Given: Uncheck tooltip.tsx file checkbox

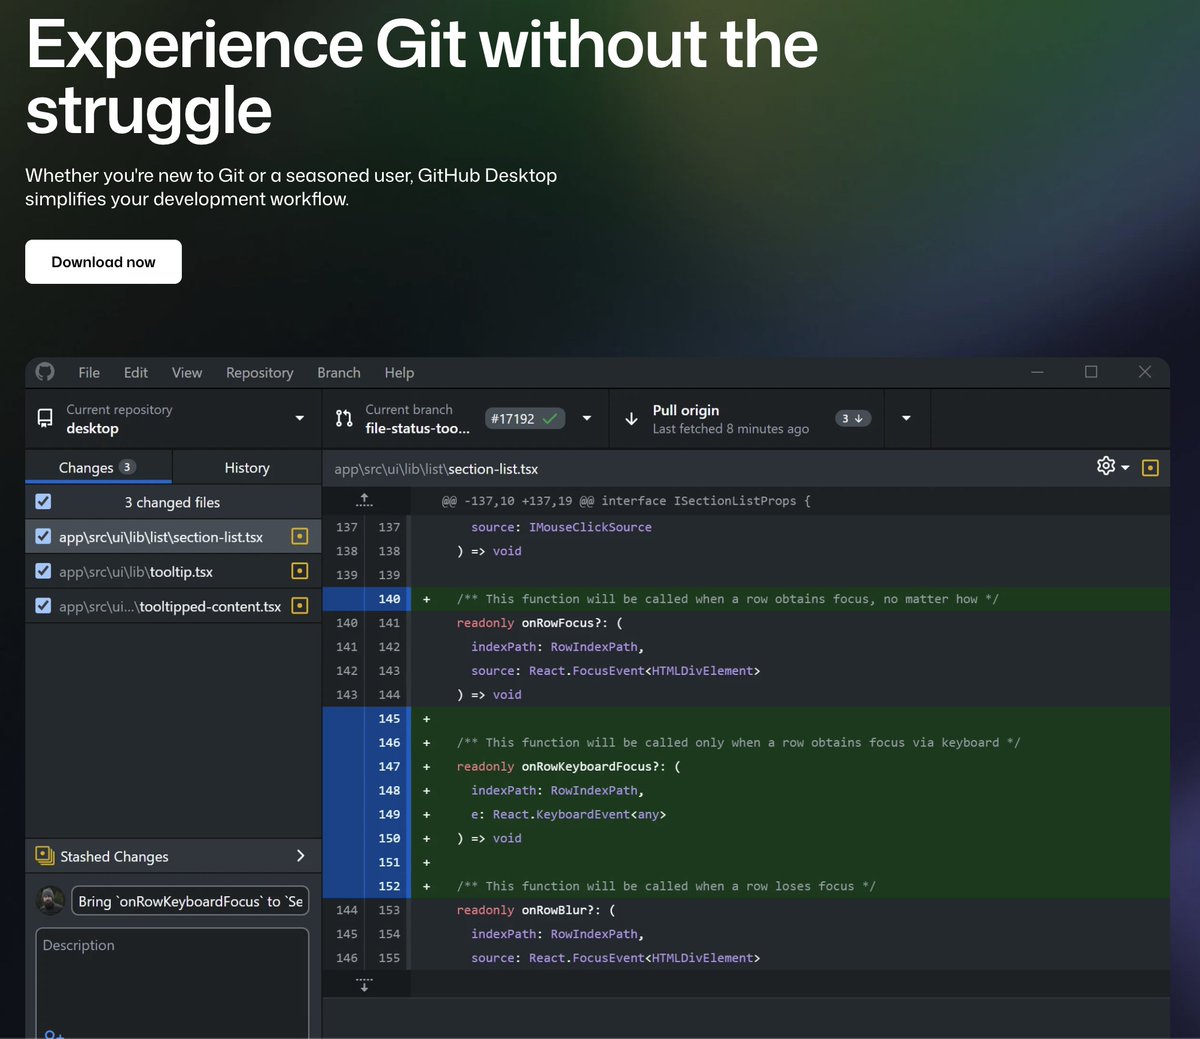Looking at the screenshot, I should click(x=43, y=571).
